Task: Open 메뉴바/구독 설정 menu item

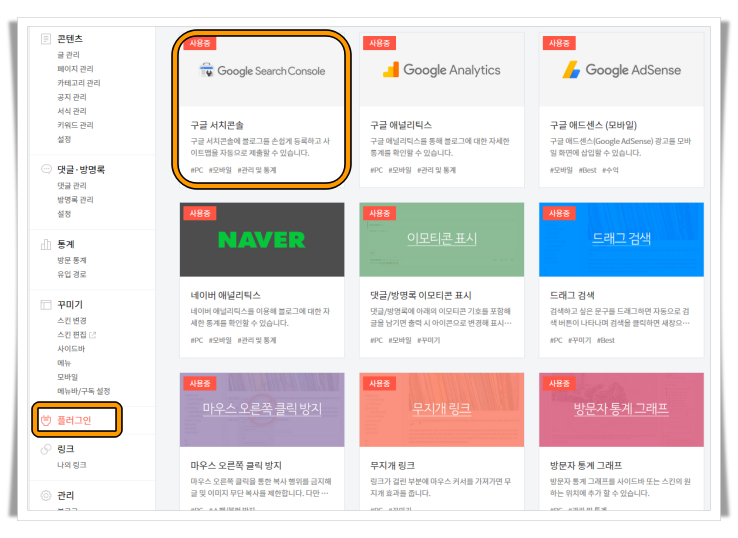Action: tap(83, 391)
